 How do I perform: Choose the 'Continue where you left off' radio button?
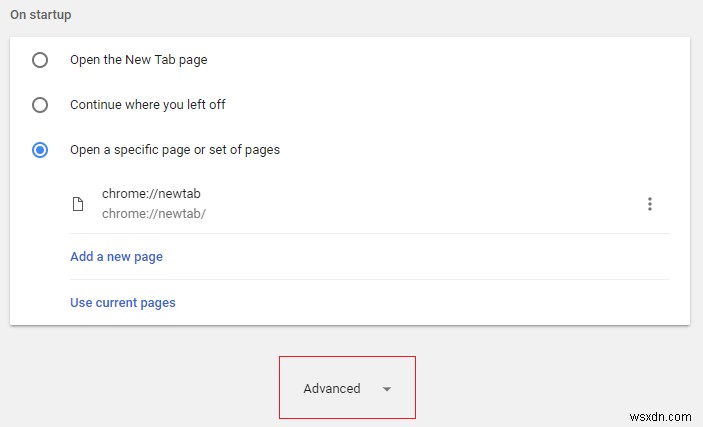click(40, 105)
